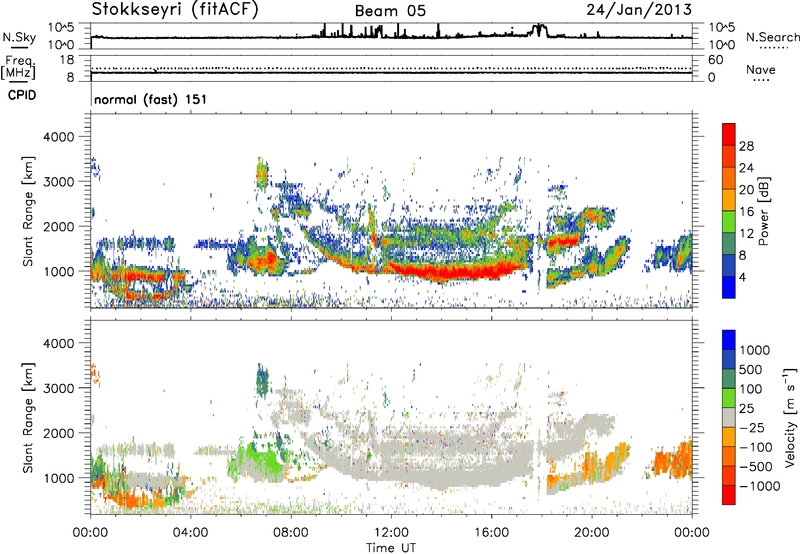The image size is (800, 554).
Task: Click the date '24/Jan/2013'
Action: [639, 9]
